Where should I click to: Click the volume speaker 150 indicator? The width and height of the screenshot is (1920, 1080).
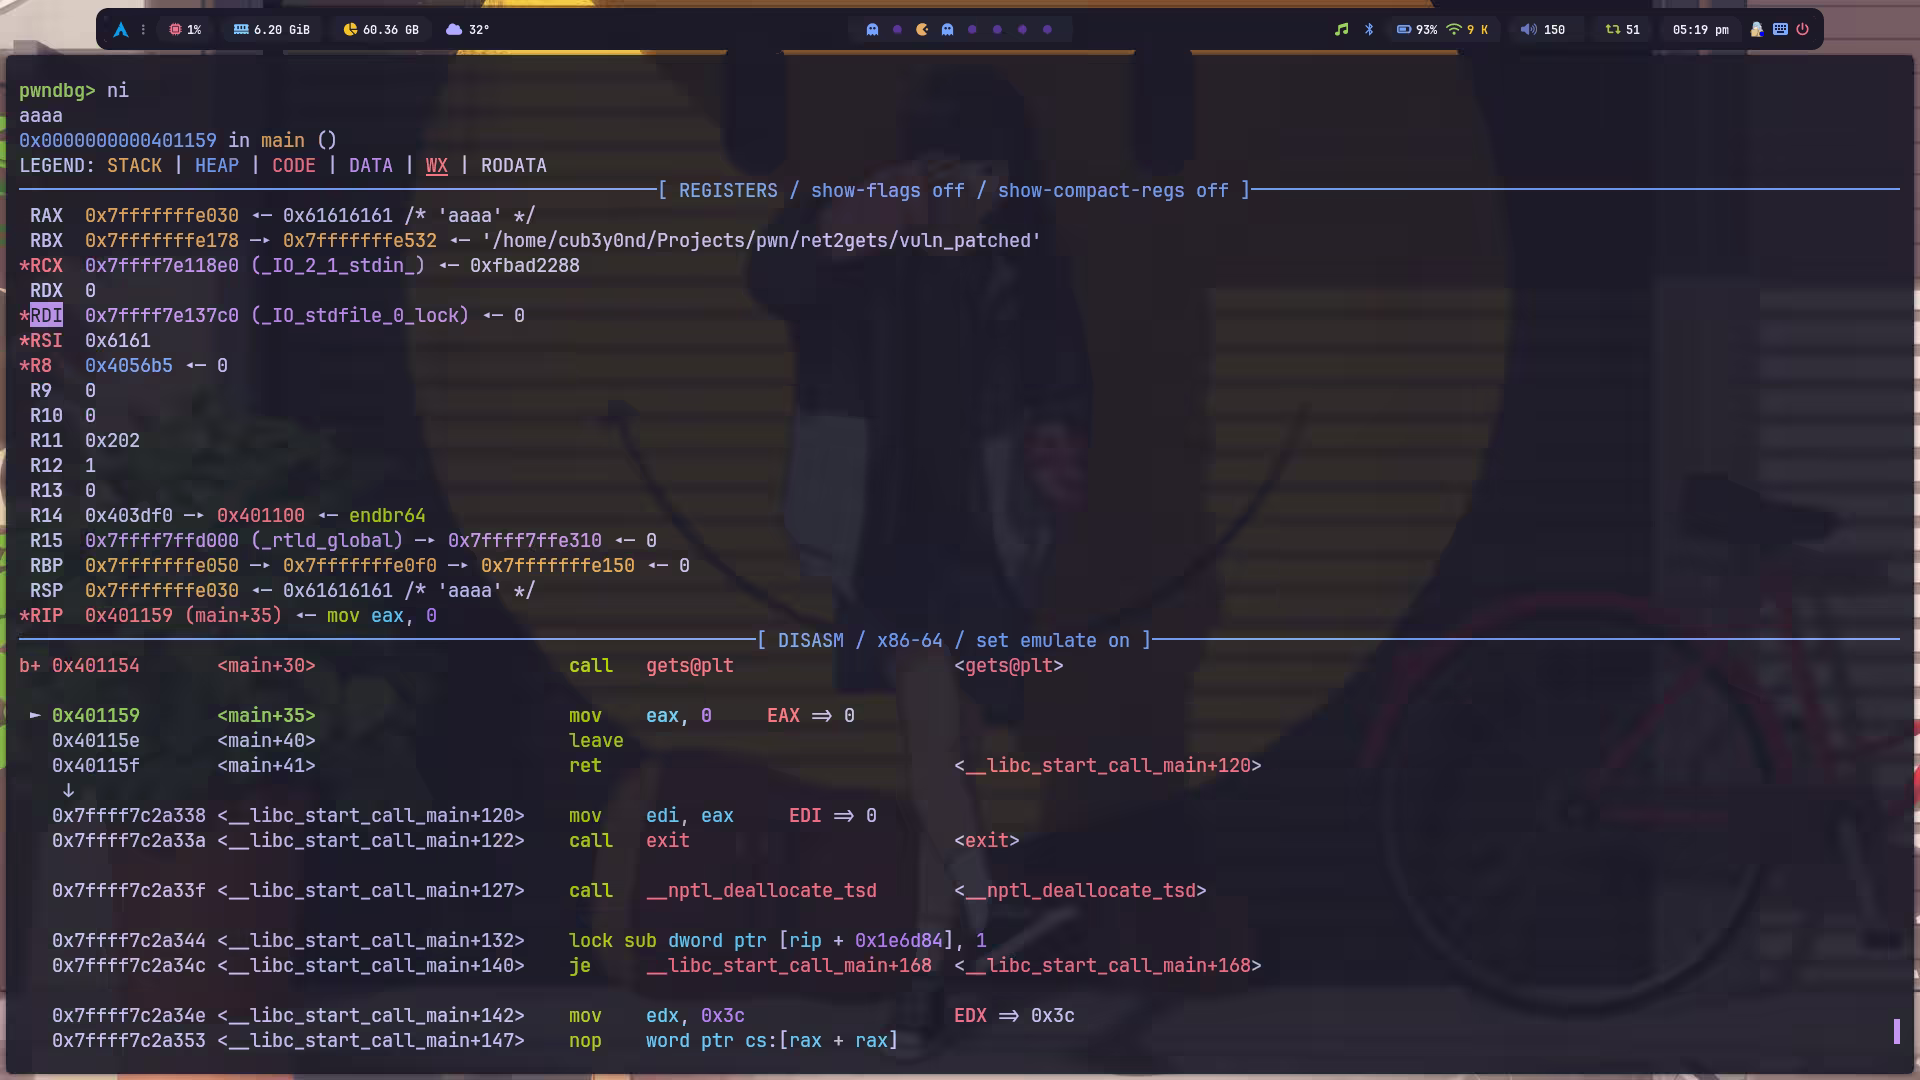tap(1542, 30)
